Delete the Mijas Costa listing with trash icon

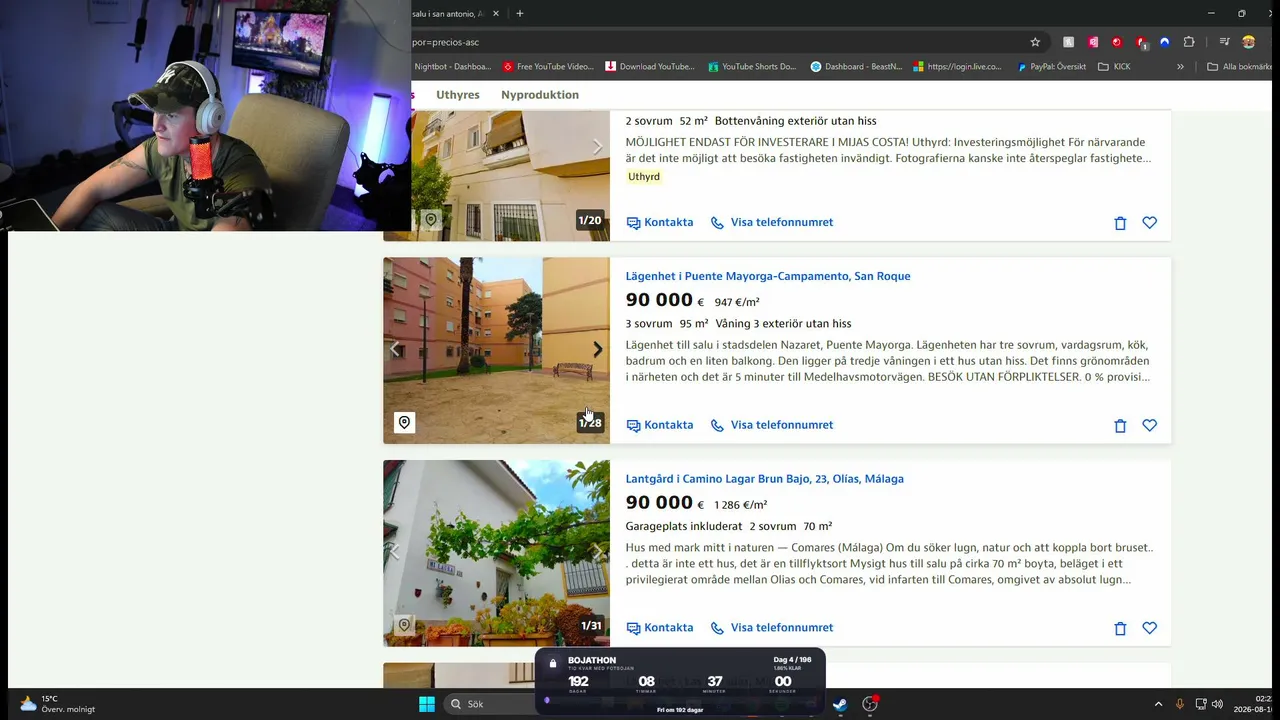pos(1120,223)
